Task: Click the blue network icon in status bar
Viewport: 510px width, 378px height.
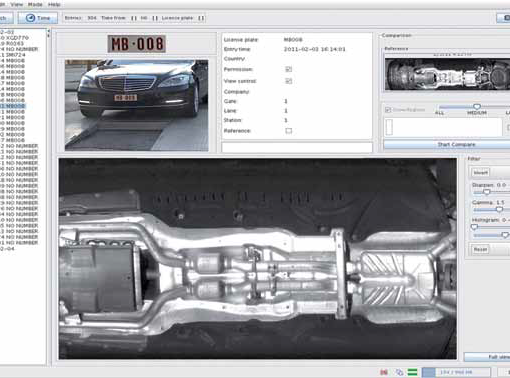Action: click(399, 372)
